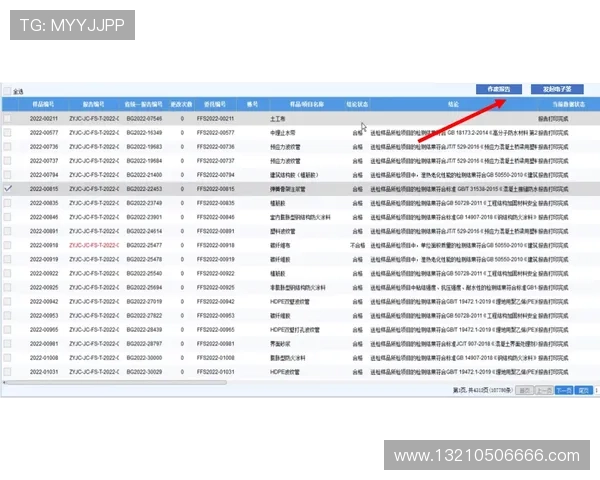The image size is (600, 480).
Task: Click the table's horizontal scrollbar thumb
Action: (116, 382)
